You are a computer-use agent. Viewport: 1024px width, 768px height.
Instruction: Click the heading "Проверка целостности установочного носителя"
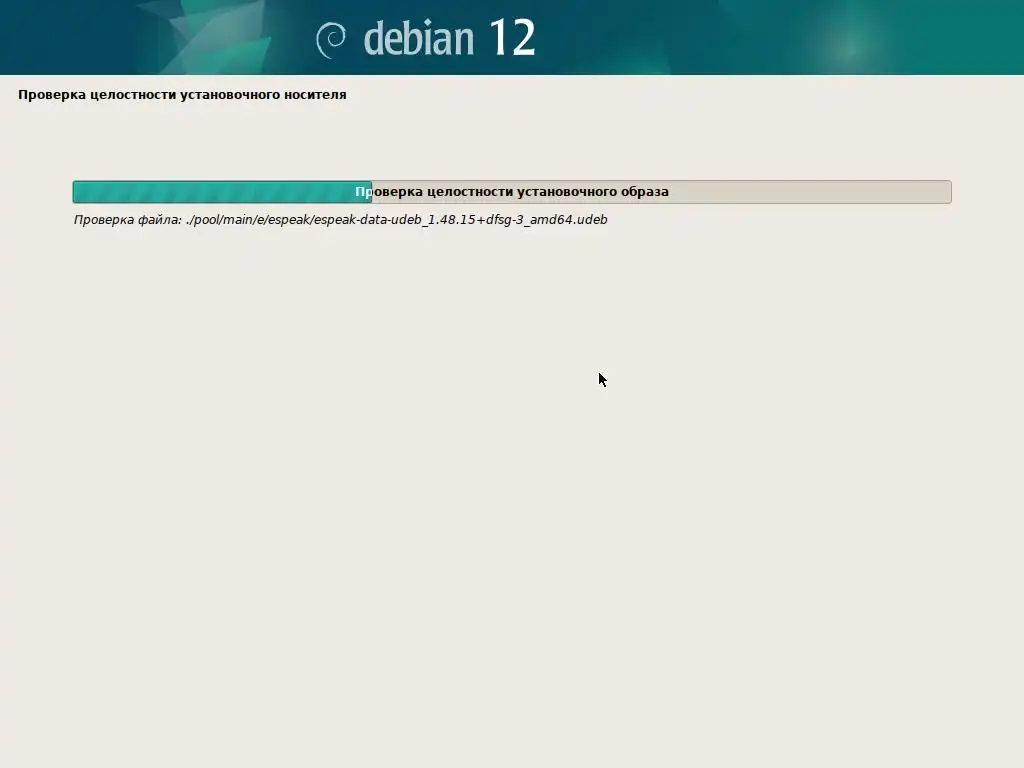[182, 95]
